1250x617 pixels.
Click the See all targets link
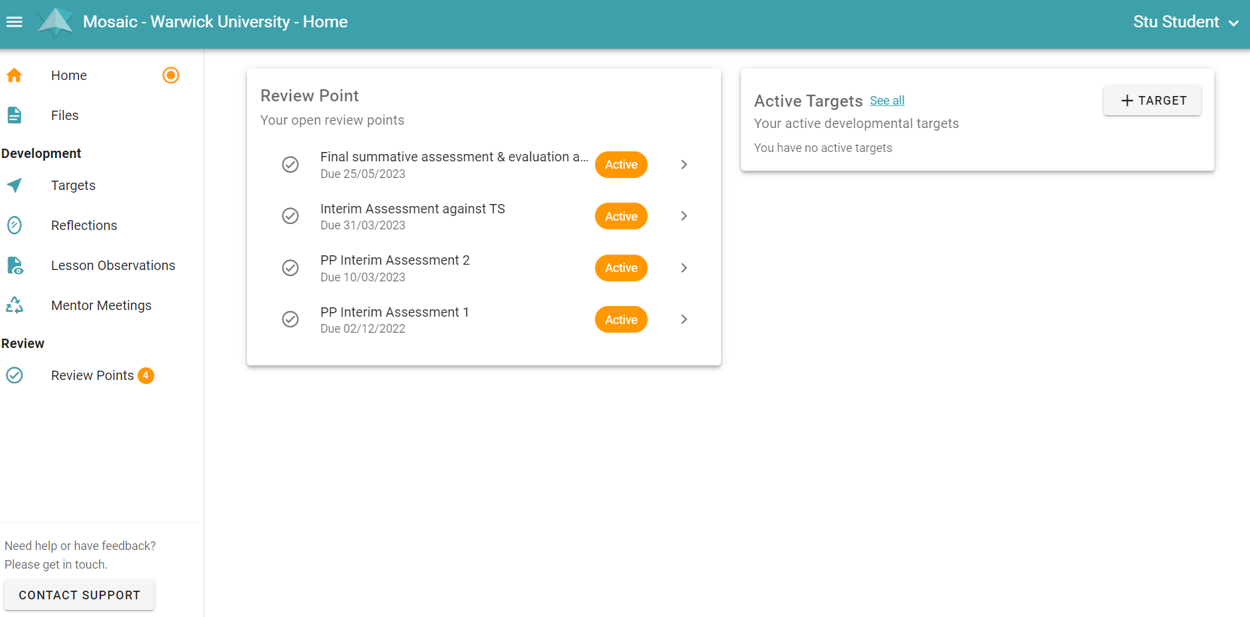point(887,101)
